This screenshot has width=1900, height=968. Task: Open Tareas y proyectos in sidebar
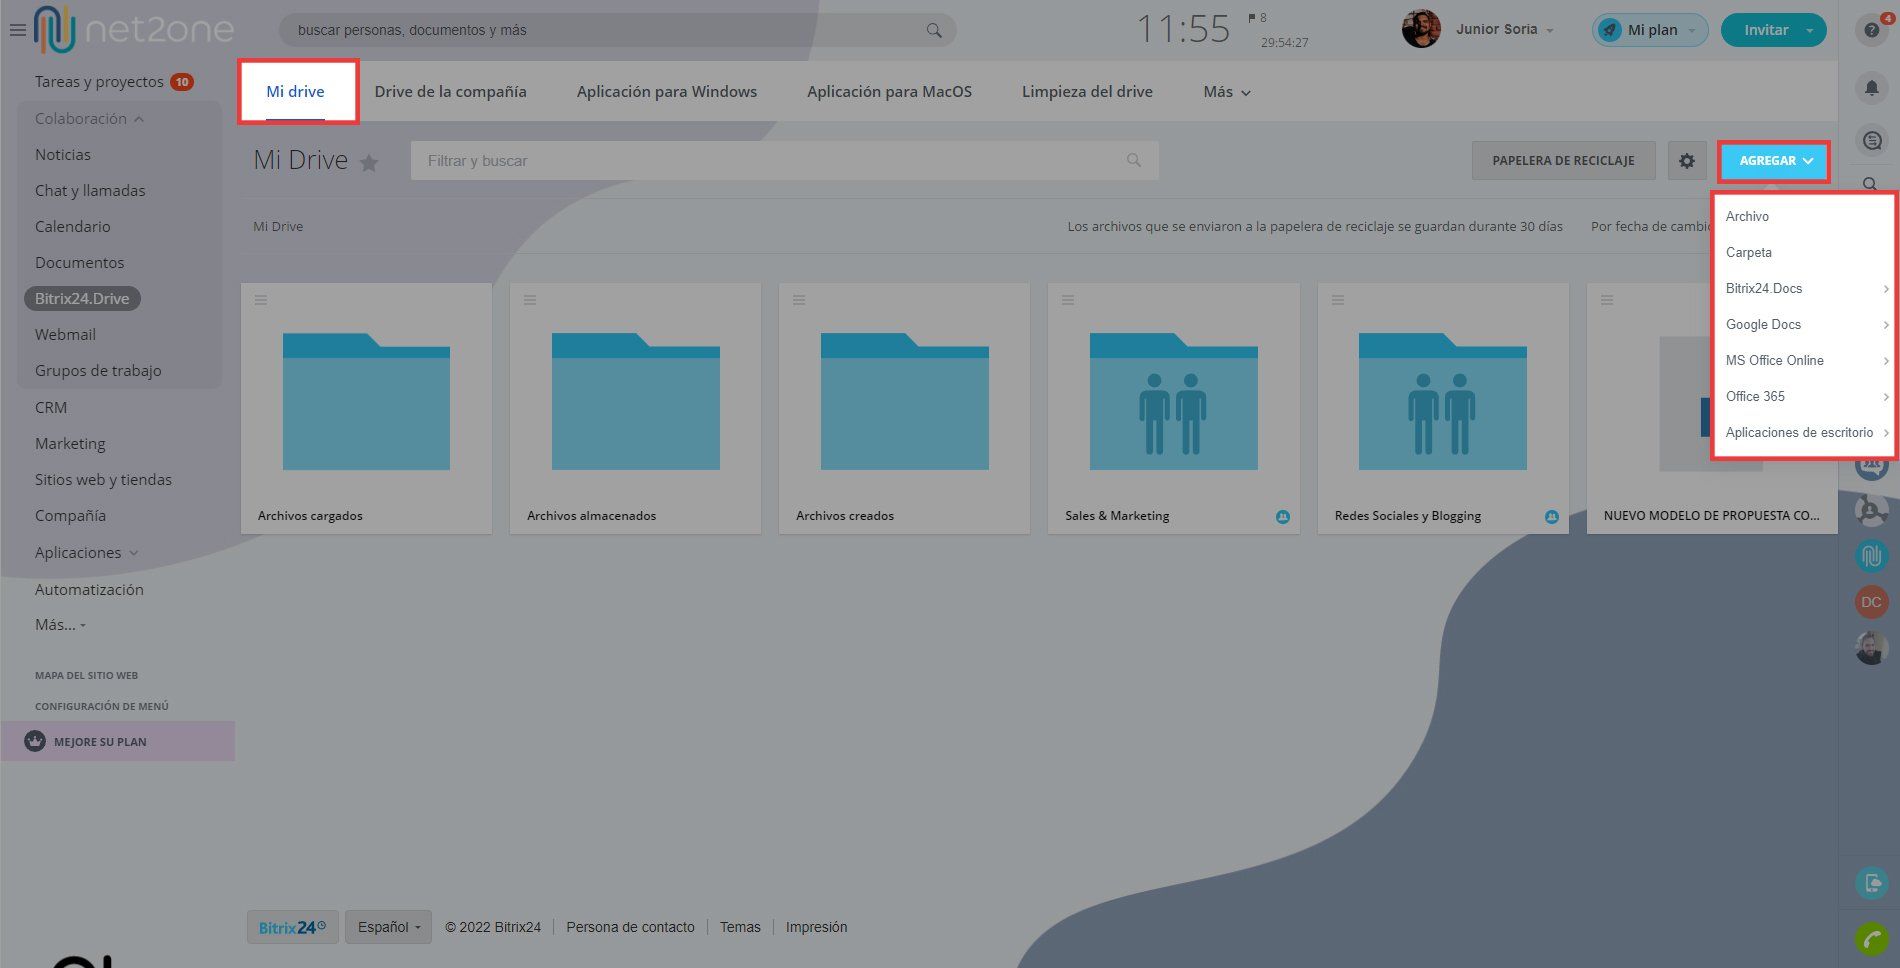[x=99, y=82]
